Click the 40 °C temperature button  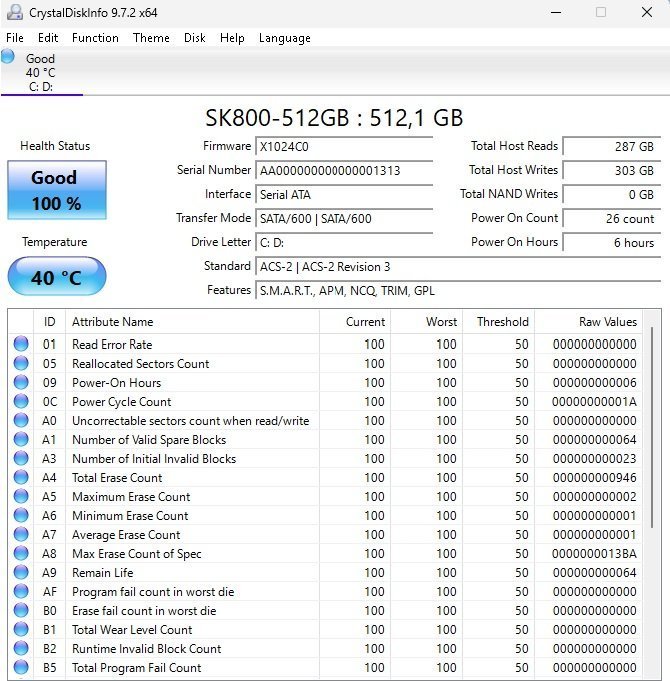tap(56, 277)
